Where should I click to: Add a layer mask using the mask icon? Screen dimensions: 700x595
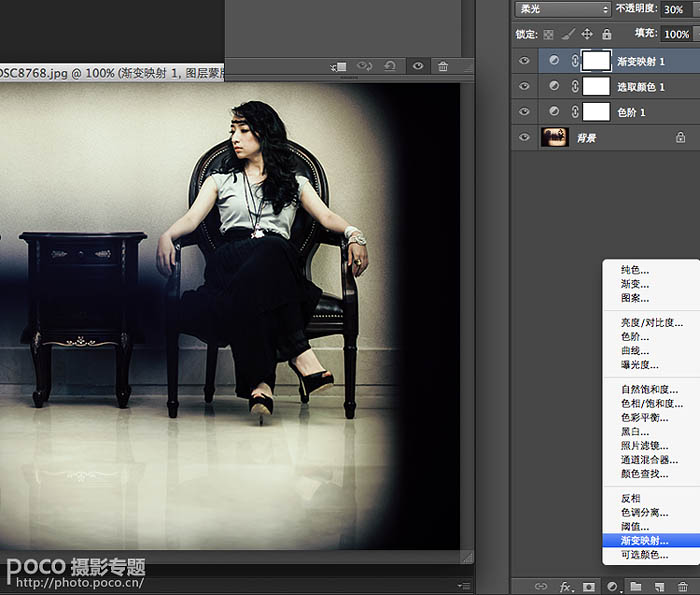[x=588, y=586]
